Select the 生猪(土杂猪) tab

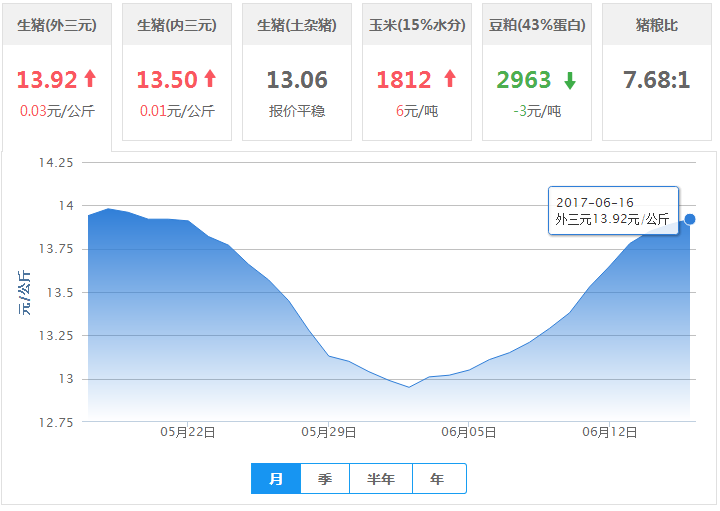297,24
